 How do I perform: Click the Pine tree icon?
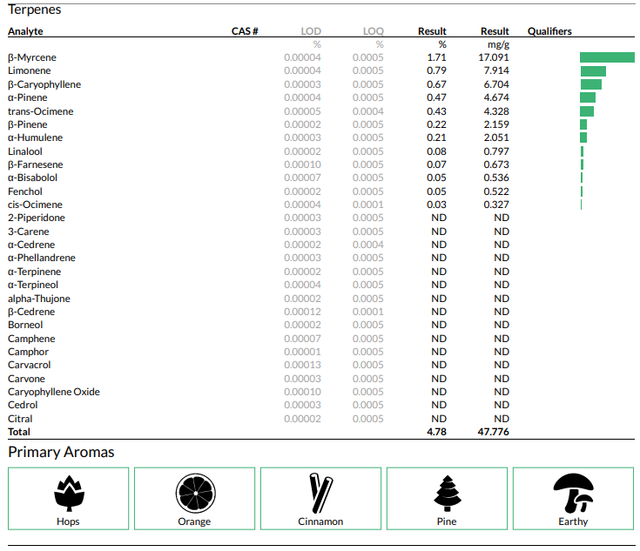[x=447, y=493]
